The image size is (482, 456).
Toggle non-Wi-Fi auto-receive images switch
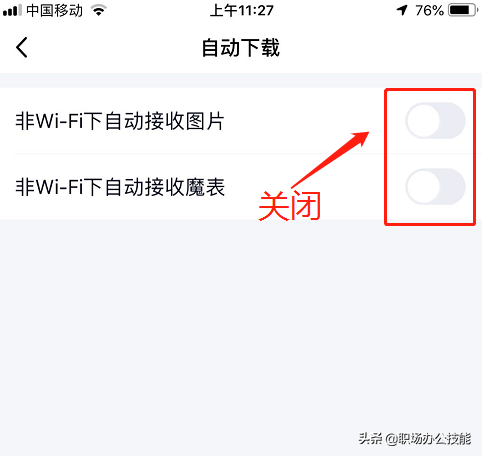tap(435, 121)
